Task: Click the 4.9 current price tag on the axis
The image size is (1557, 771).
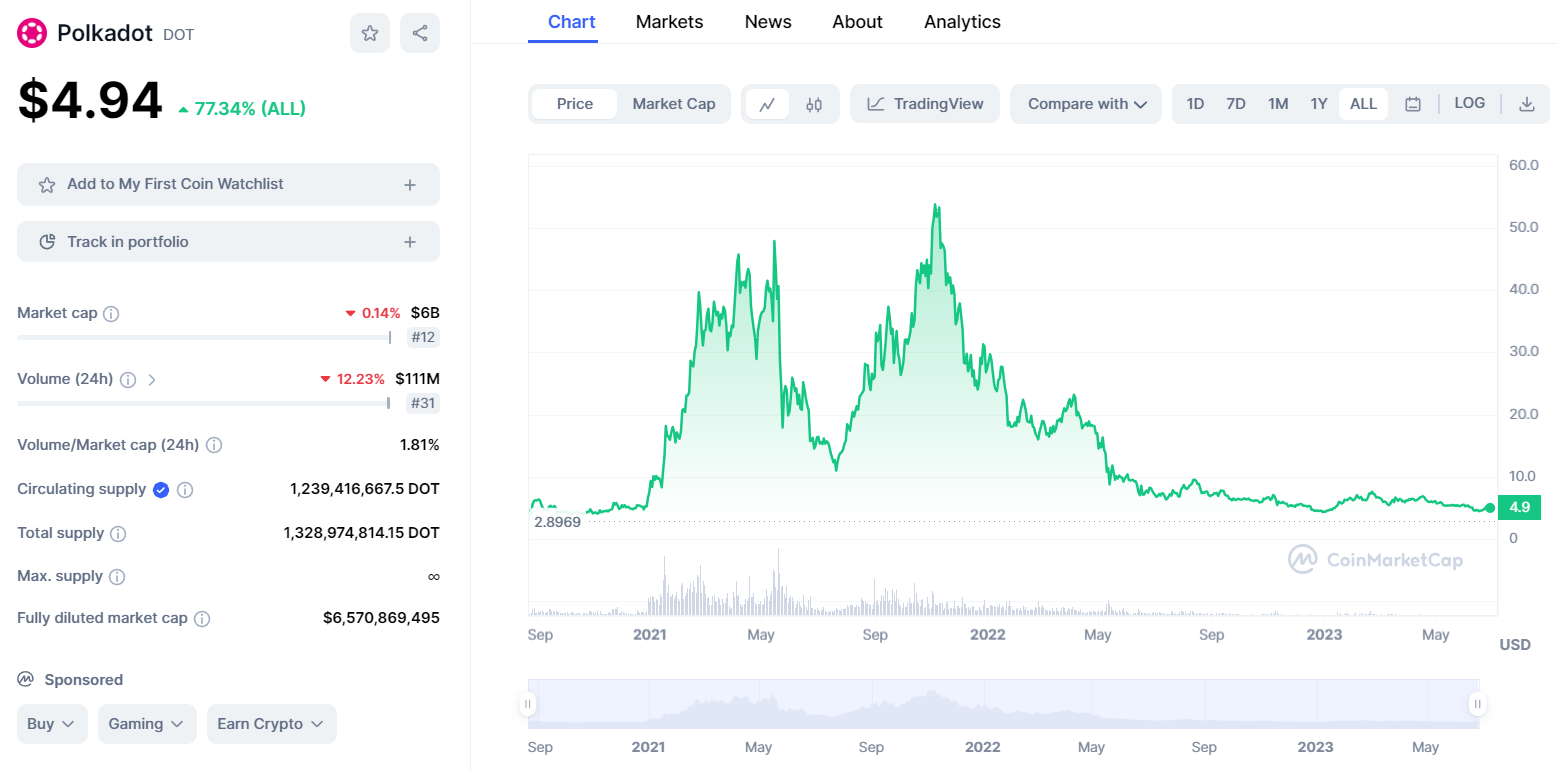Action: (1519, 508)
